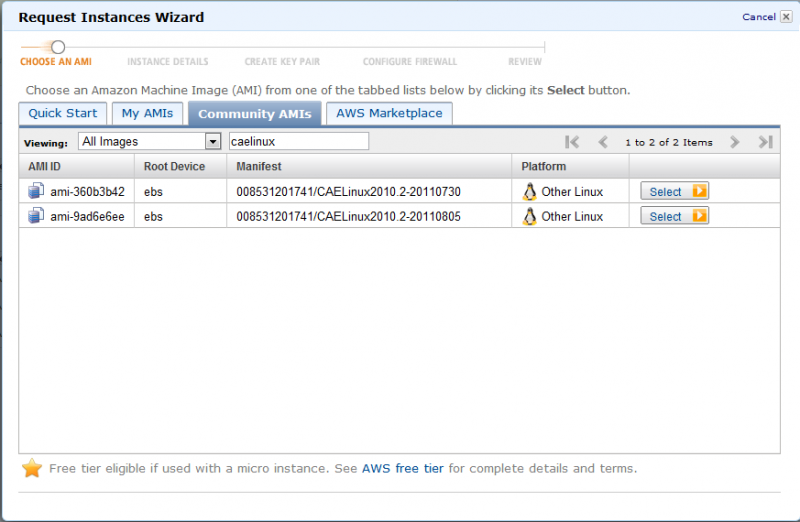Click Other Linux in the ami-9ad6e6ee row
Screen dimensions: 800x522
pyautogui.click(x=572, y=216)
